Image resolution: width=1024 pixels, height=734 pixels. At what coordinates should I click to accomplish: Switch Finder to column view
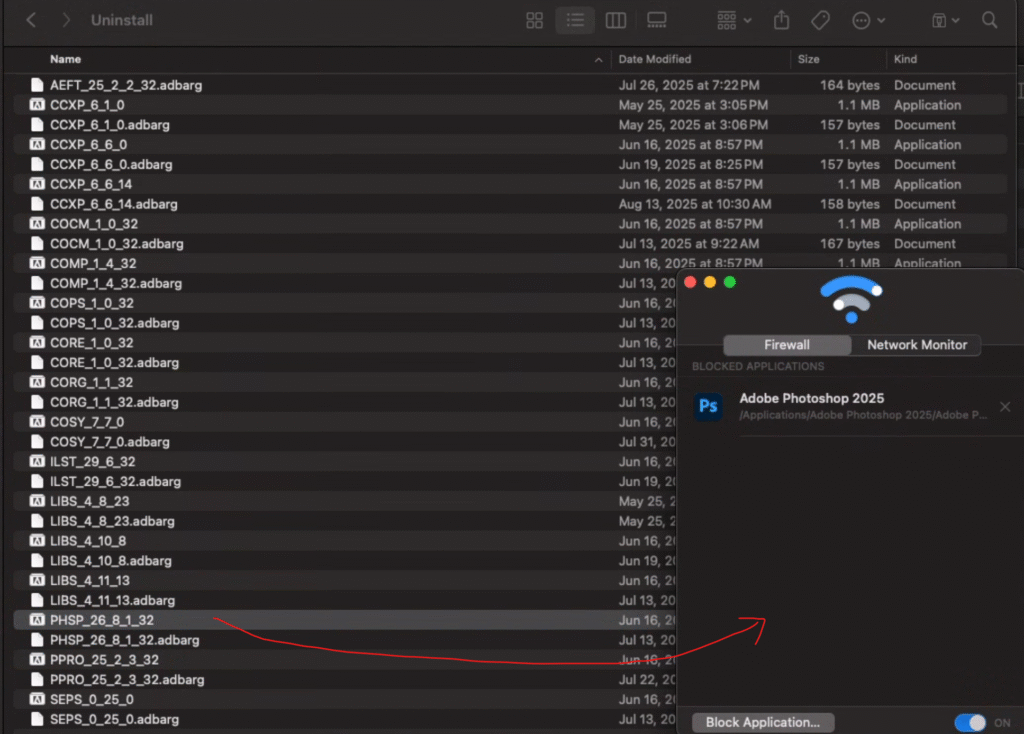(615, 20)
